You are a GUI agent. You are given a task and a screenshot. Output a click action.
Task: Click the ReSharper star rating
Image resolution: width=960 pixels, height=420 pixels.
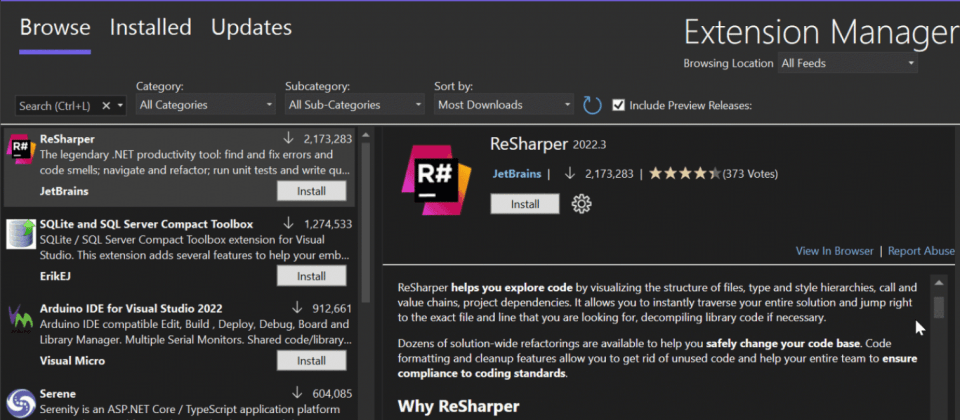pos(685,174)
